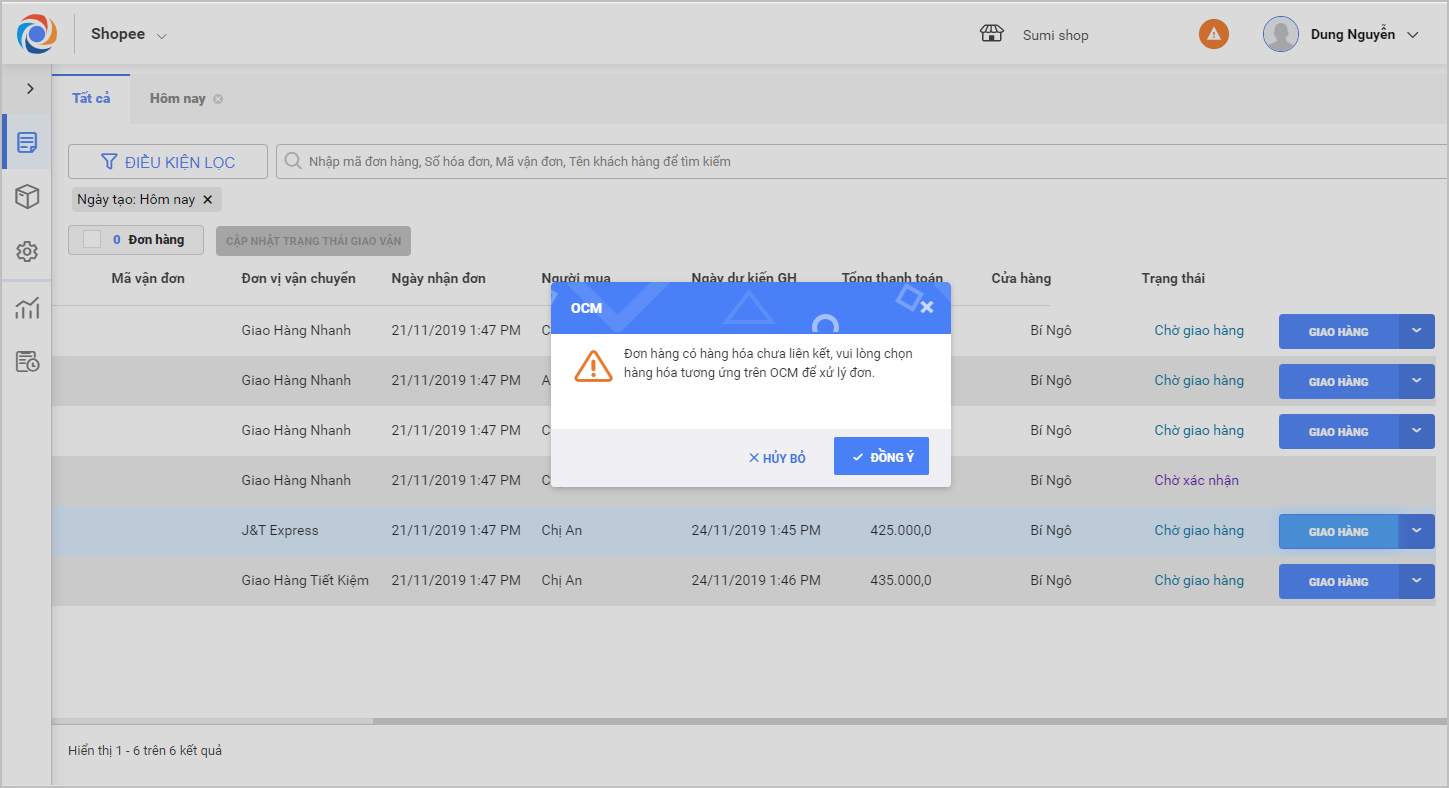1449x788 pixels.
Task: Click the Đồng ý confirm button
Action: 881,457
